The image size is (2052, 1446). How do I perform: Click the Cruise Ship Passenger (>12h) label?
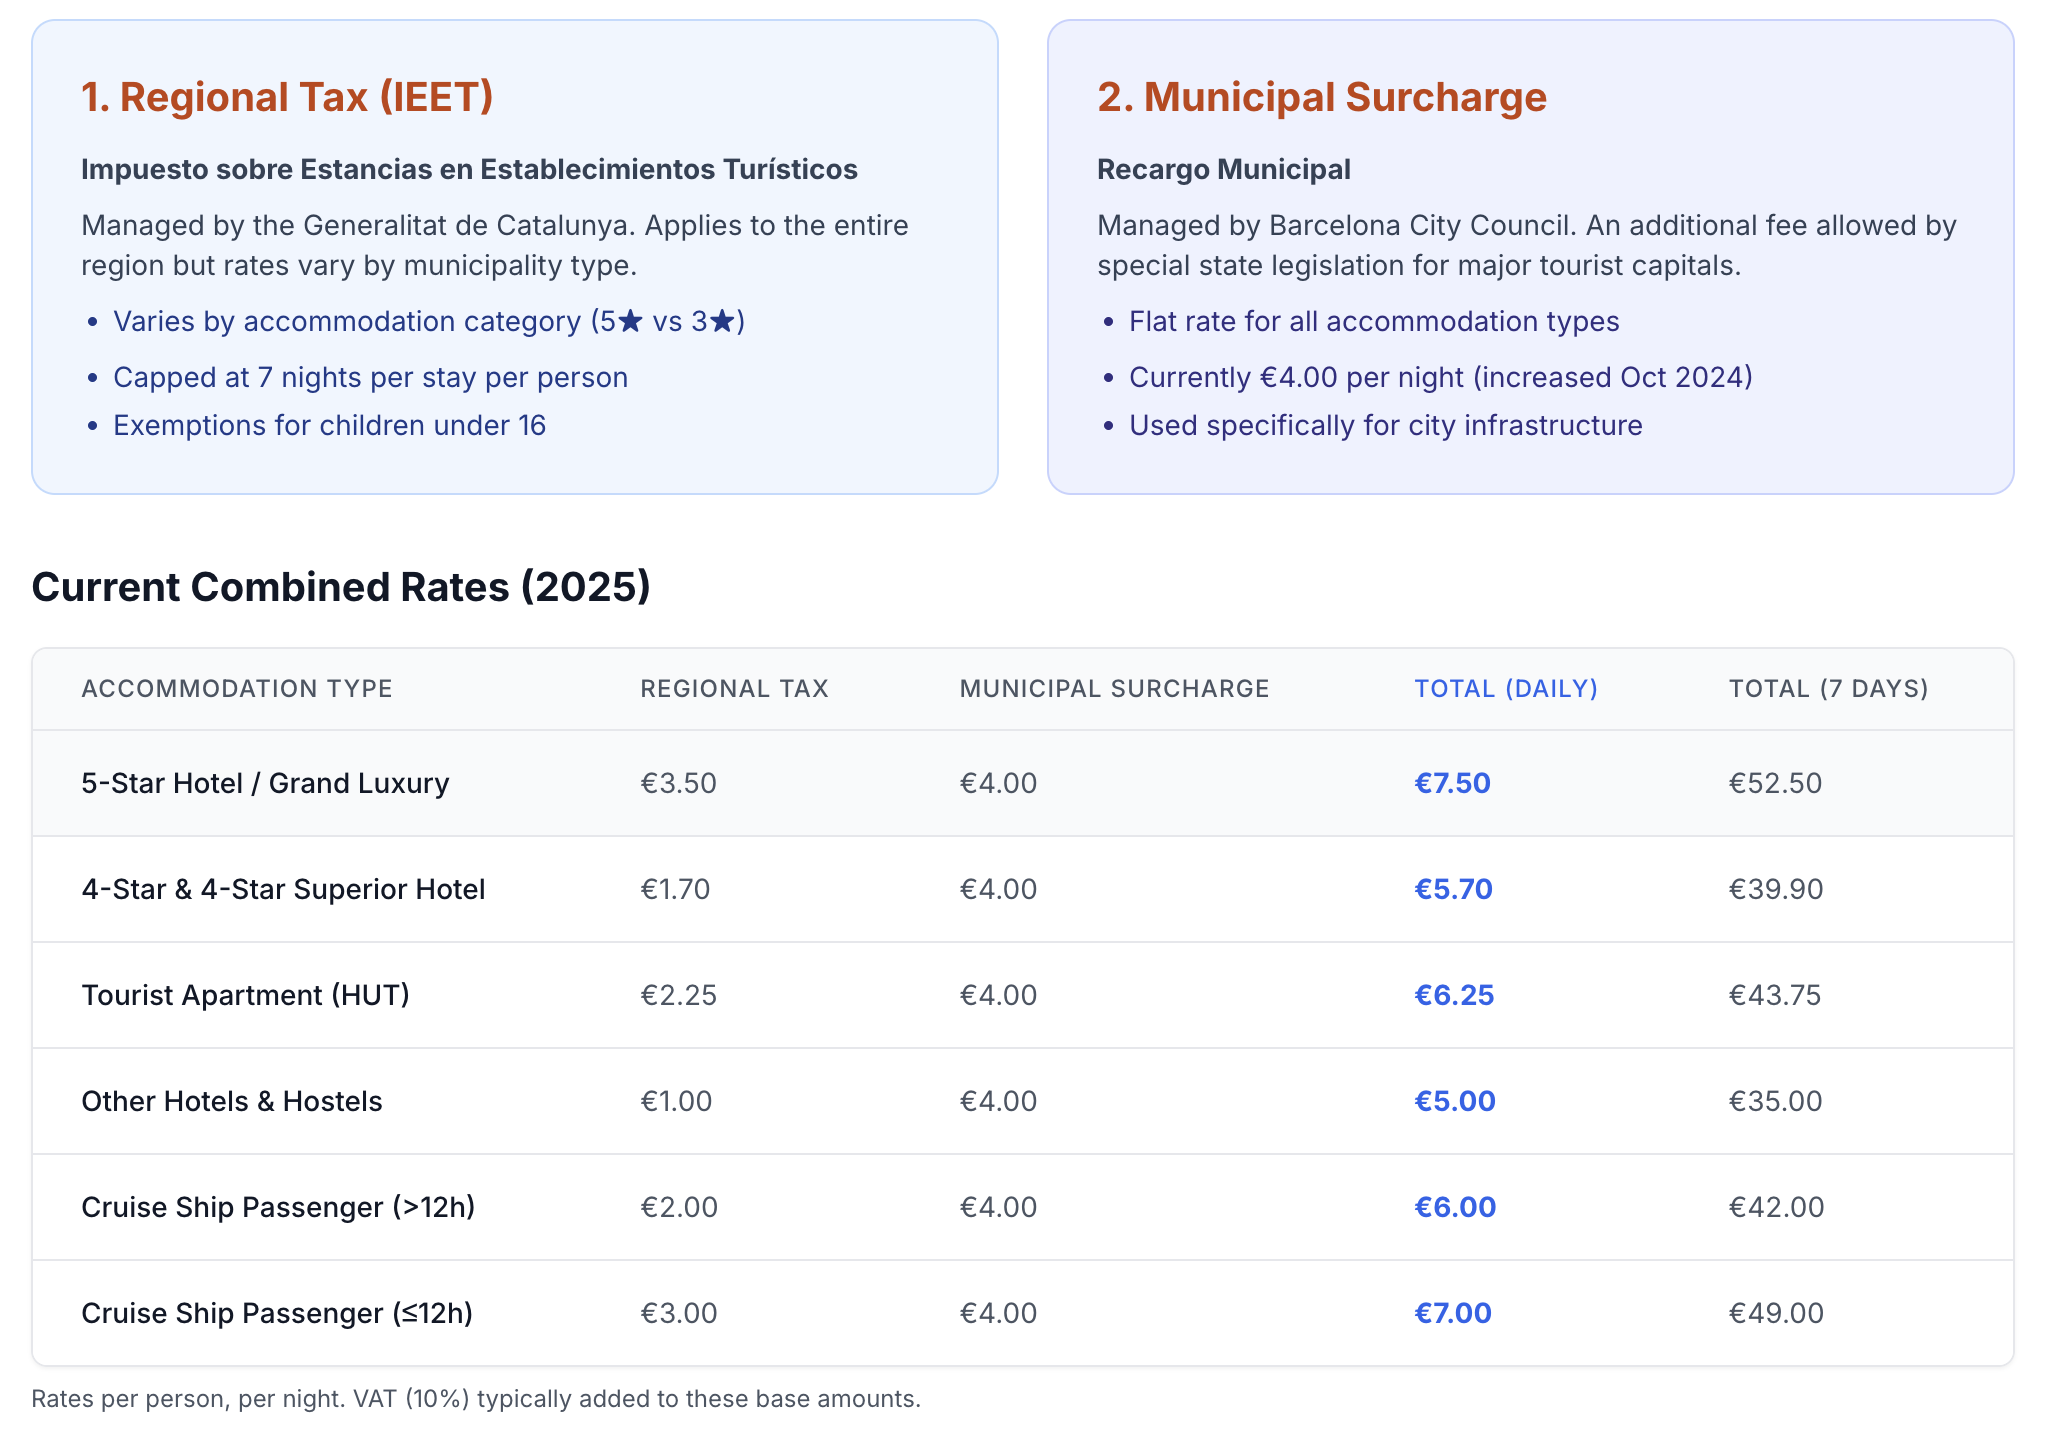278,1207
